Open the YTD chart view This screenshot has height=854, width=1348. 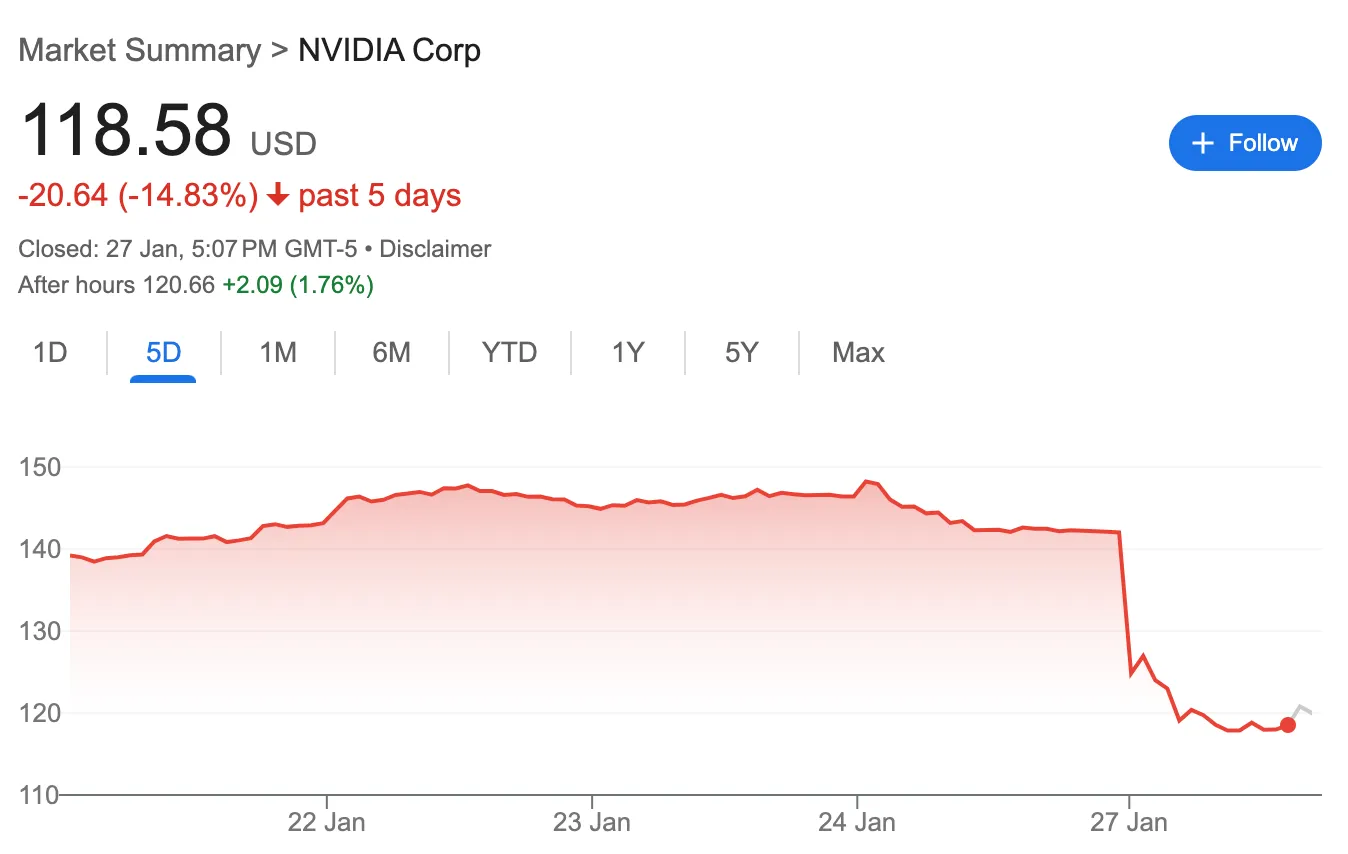510,352
